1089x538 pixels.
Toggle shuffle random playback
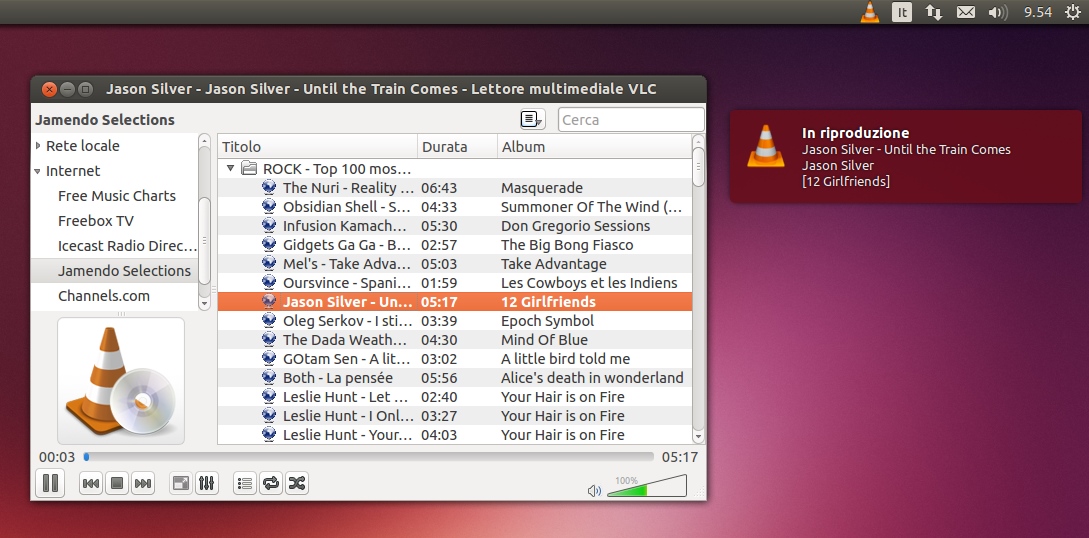[x=297, y=483]
